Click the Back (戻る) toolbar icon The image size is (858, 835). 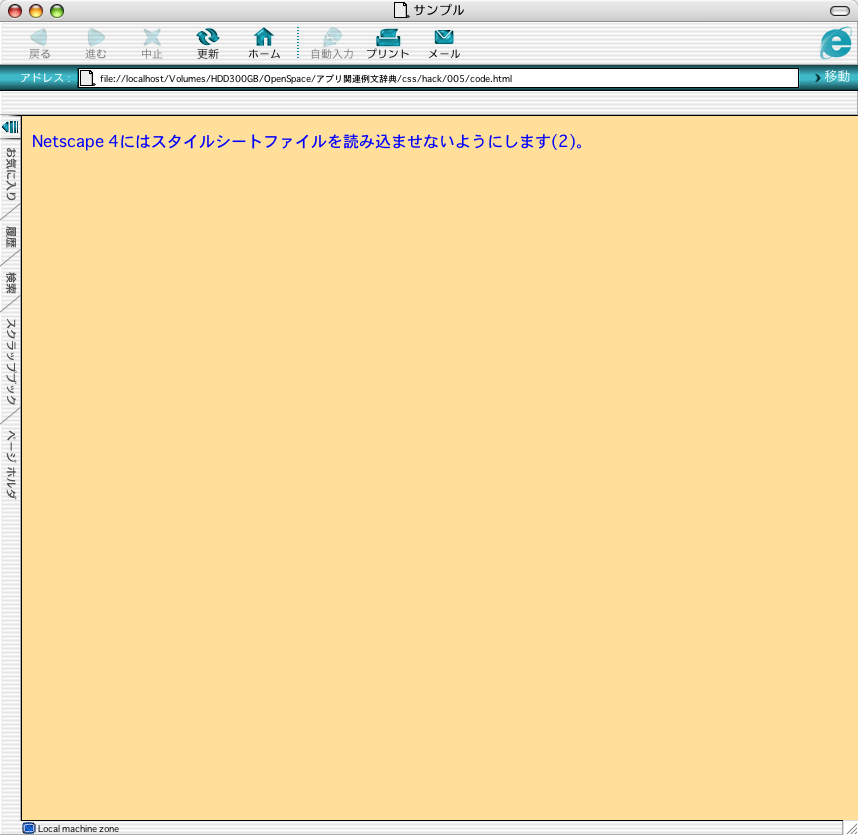[x=39, y=37]
